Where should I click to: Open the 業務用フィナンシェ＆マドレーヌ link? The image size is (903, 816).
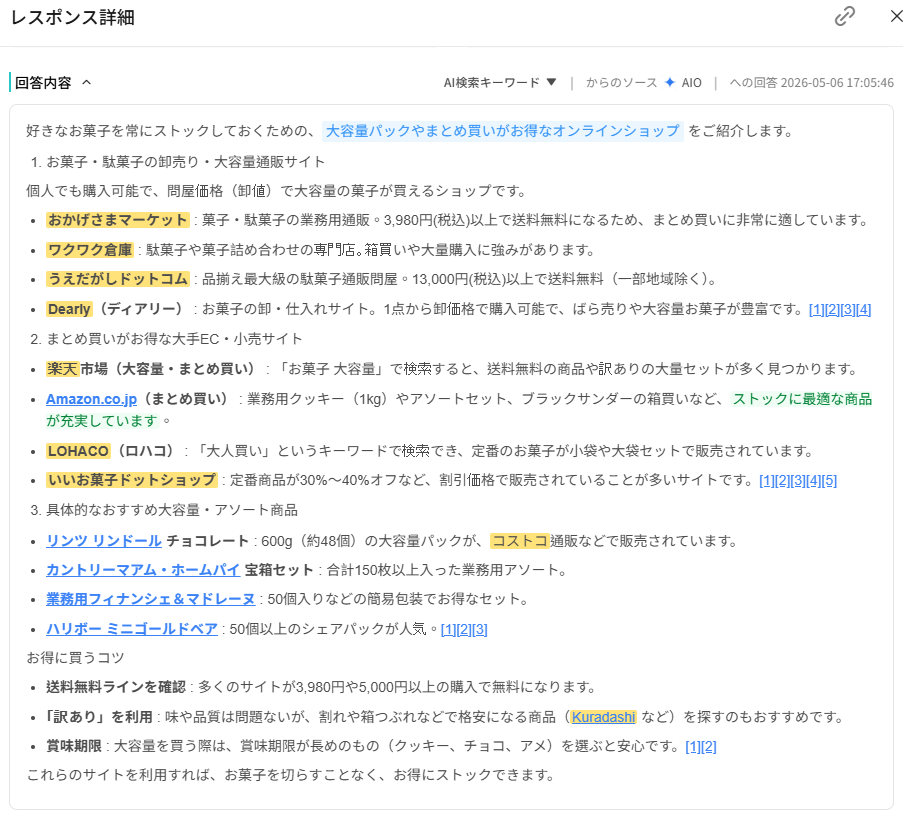click(150, 599)
